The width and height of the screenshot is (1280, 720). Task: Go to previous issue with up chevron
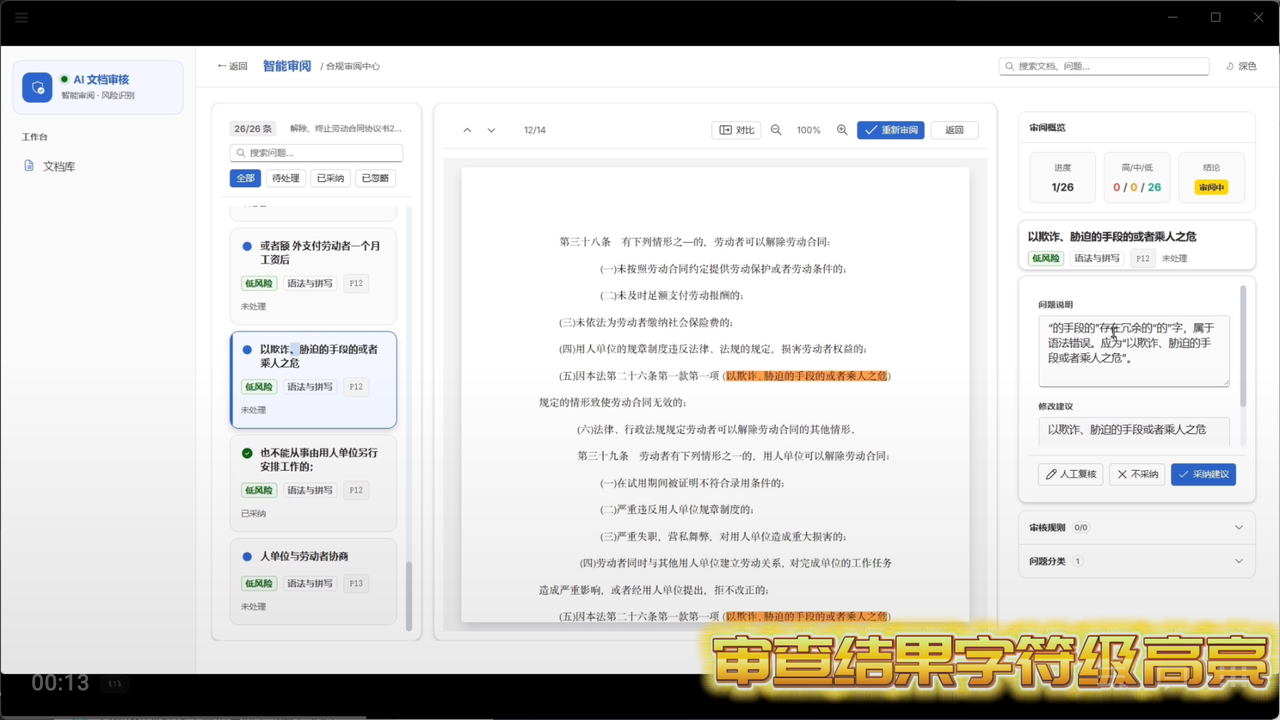(x=467, y=130)
